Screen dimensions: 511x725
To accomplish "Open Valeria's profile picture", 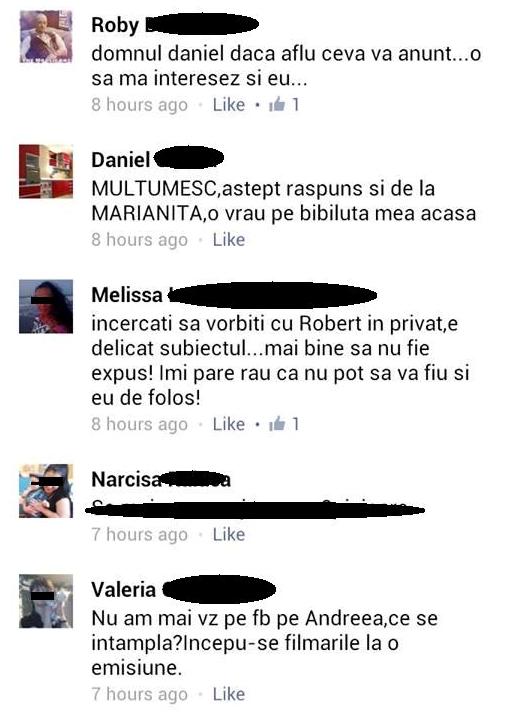I will [x=46, y=601].
